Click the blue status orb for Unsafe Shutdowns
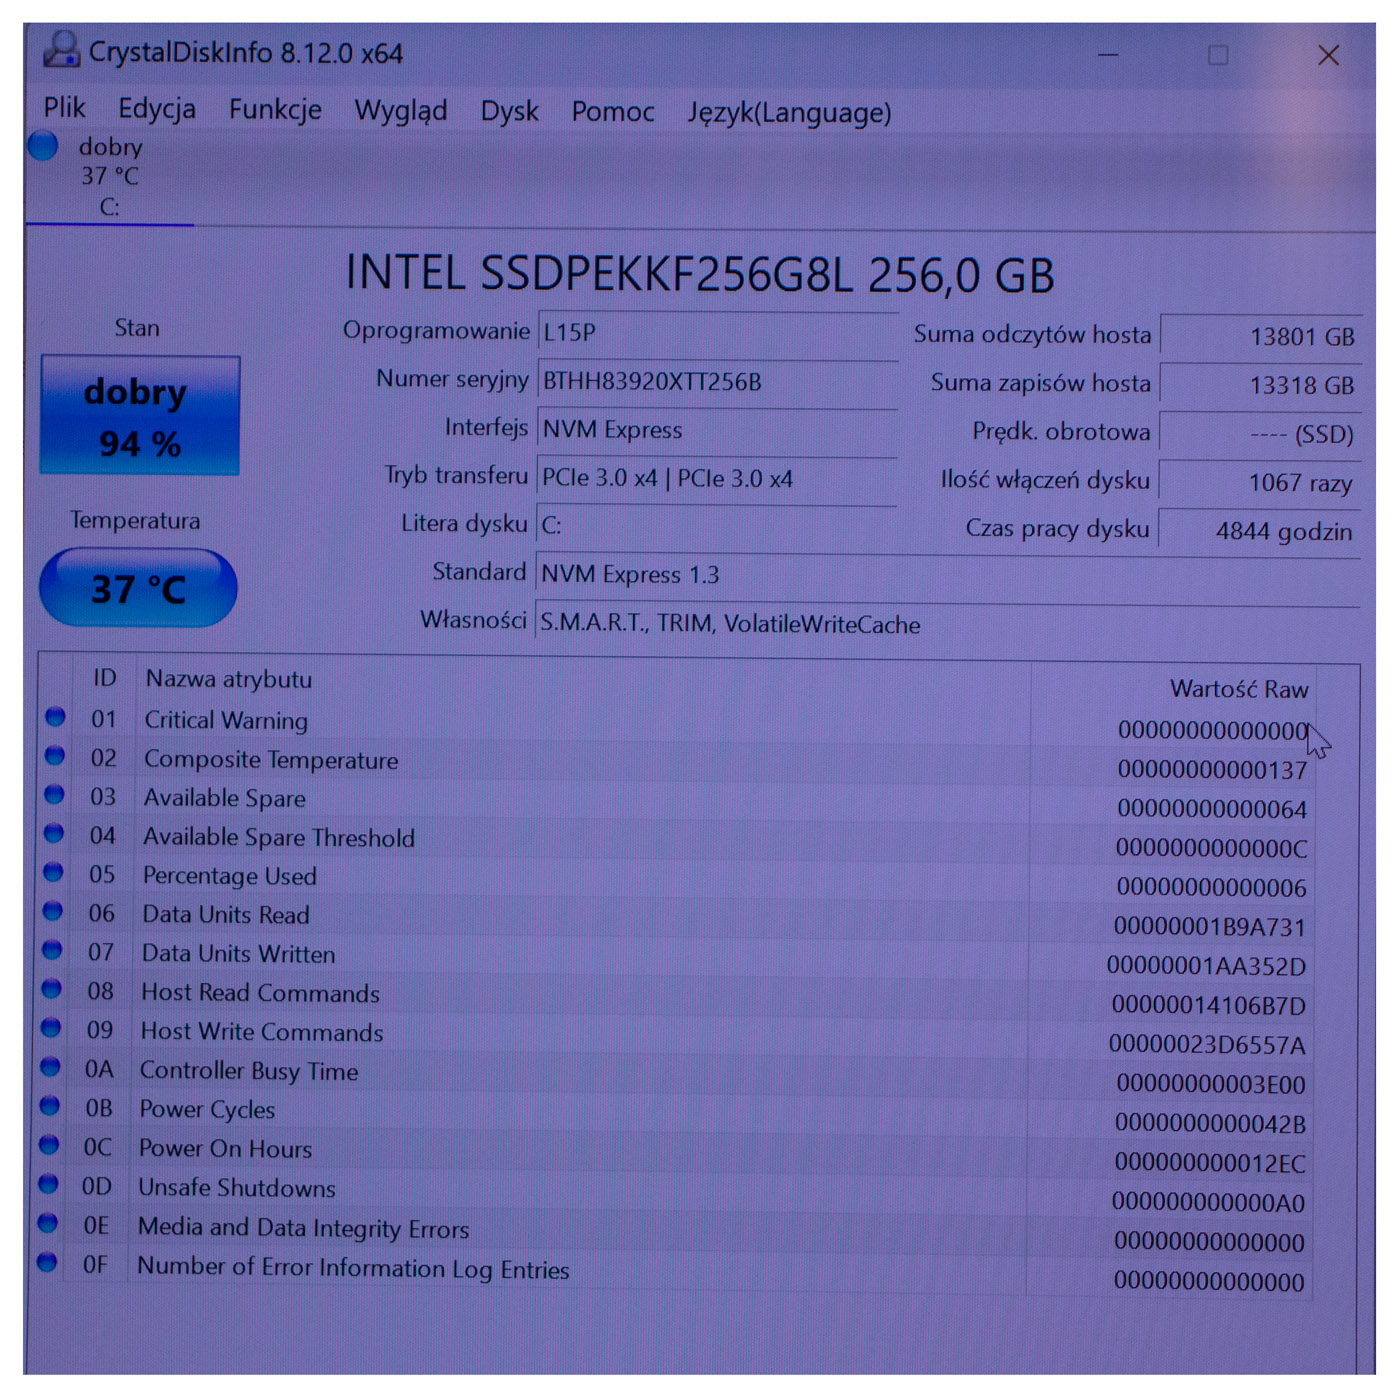The height and width of the screenshot is (1400, 1400). click(x=48, y=1184)
